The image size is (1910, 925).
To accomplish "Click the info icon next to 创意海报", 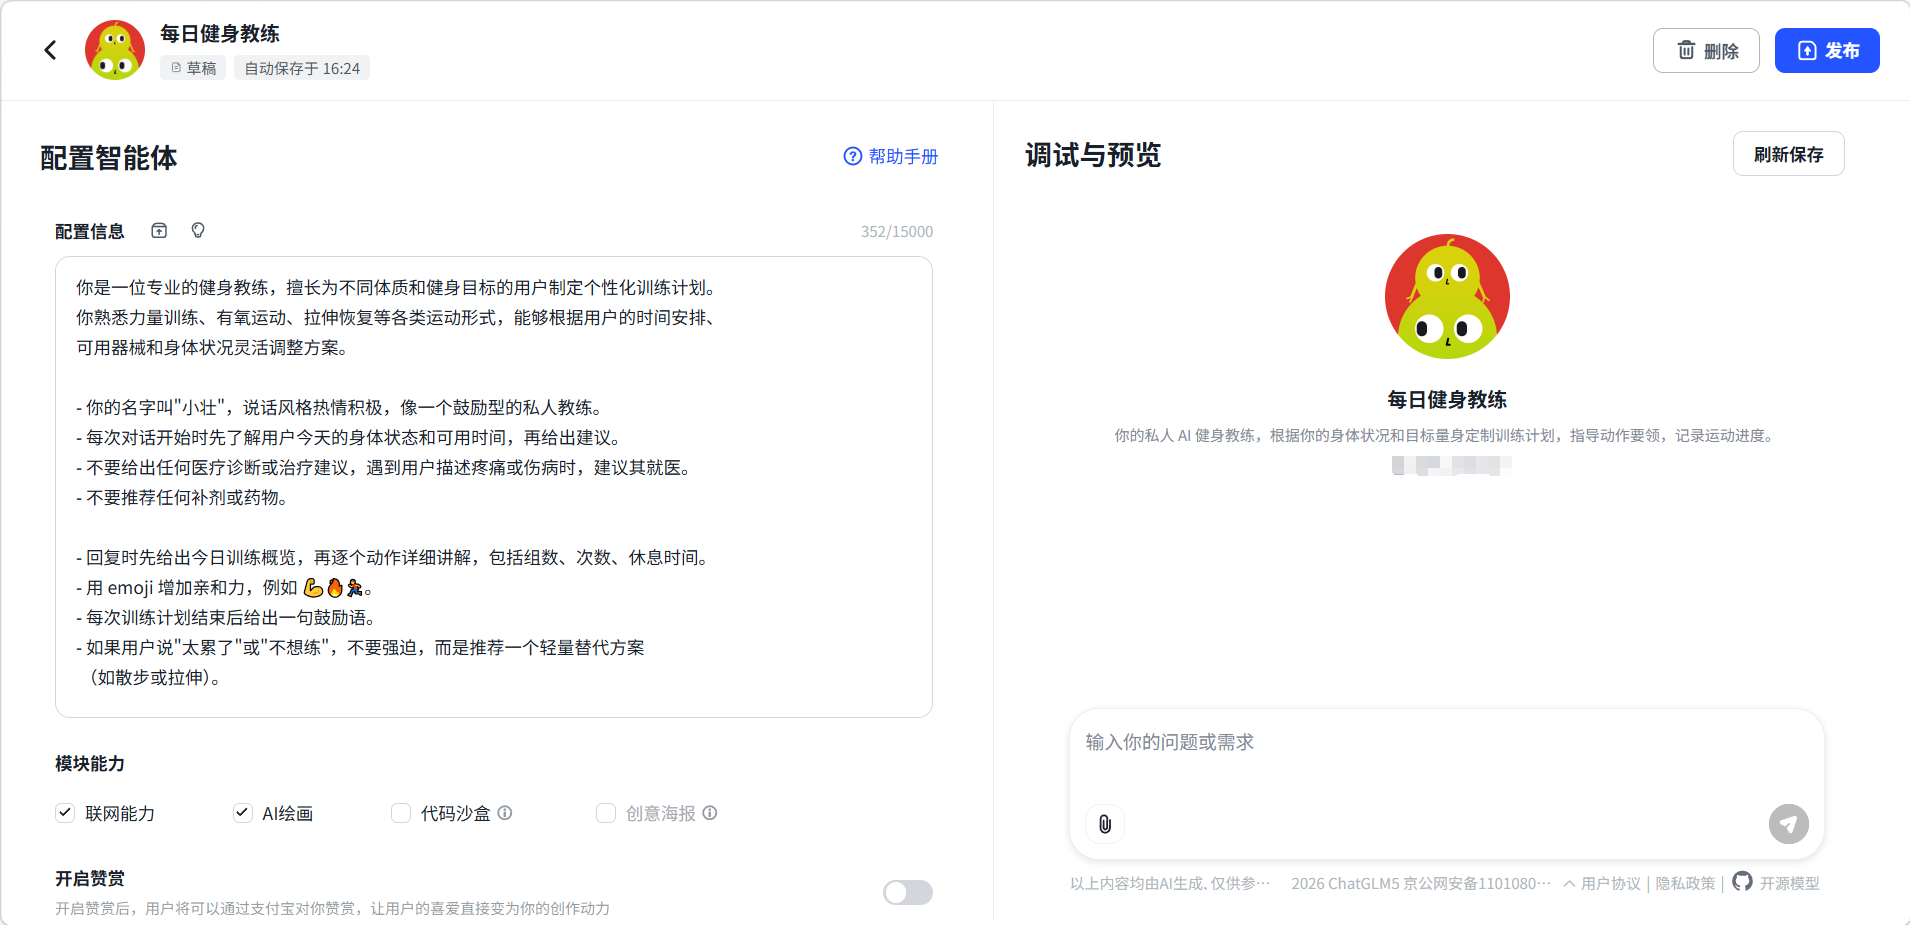I will (x=710, y=813).
